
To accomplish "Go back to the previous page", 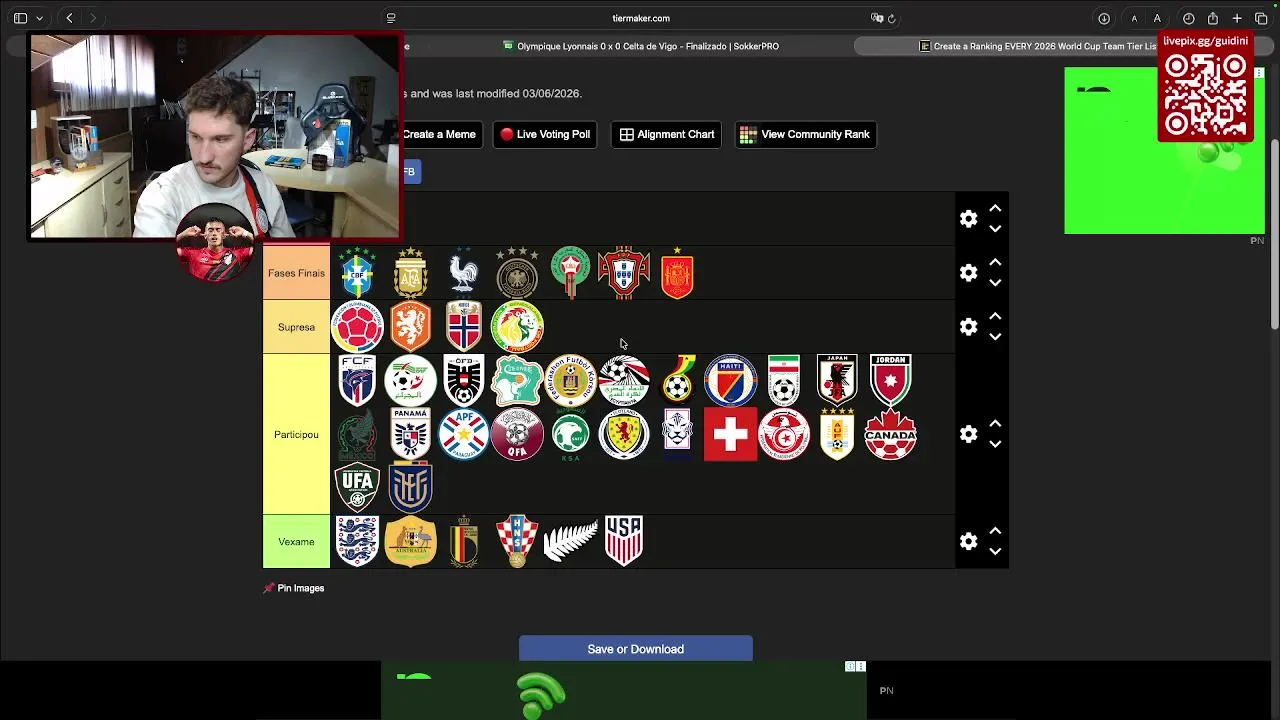I will (69, 18).
